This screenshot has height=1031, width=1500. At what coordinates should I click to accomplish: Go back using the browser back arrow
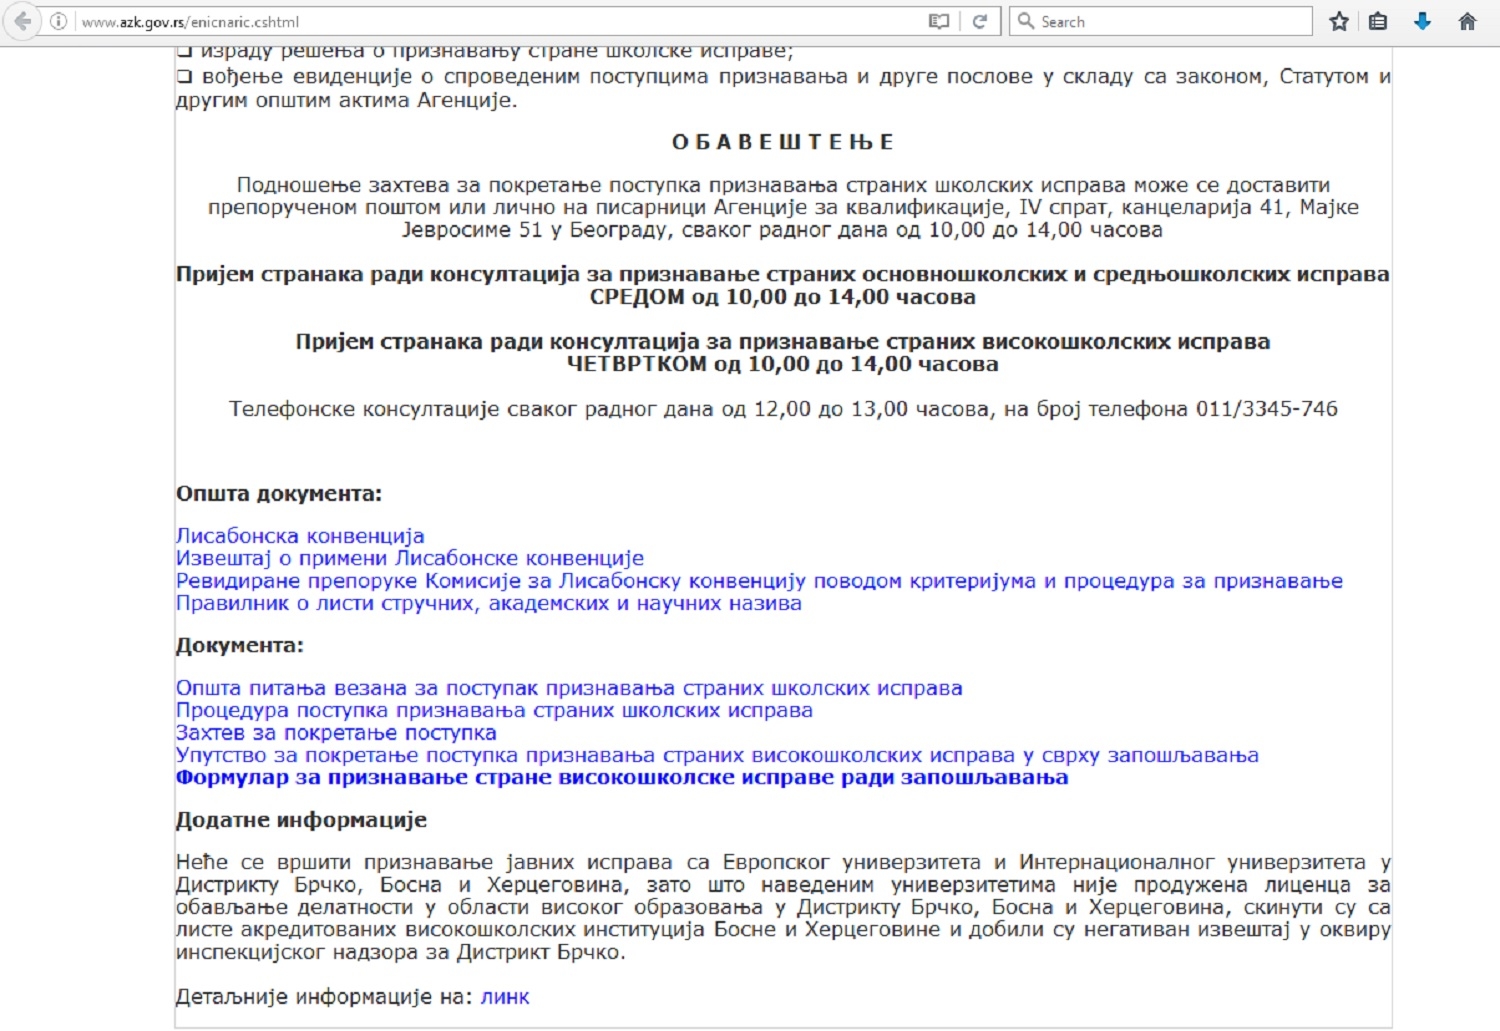[22, 21]
